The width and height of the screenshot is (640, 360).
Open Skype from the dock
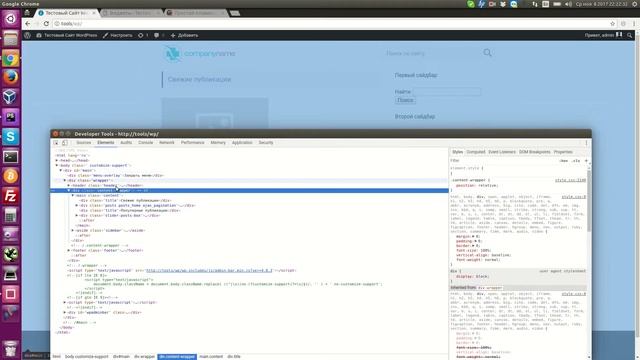11,136
